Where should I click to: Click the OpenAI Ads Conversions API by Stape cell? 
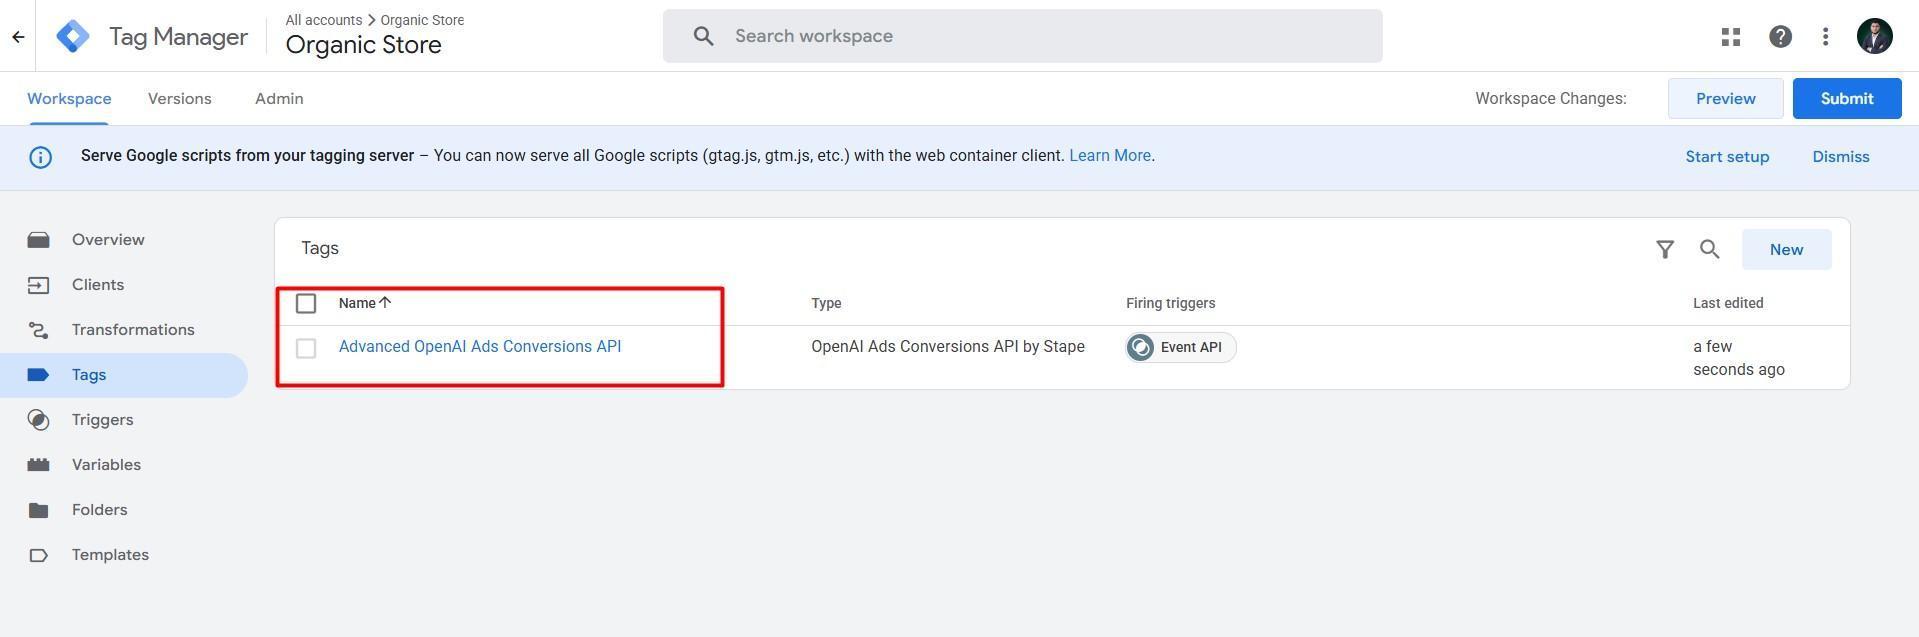(x=948, y=346)
